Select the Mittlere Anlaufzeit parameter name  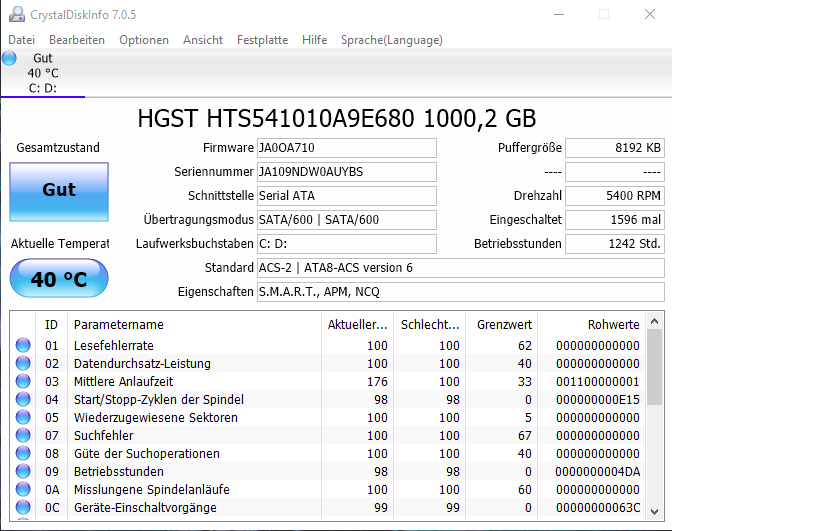pyautogui.click(x=123, y=382)
